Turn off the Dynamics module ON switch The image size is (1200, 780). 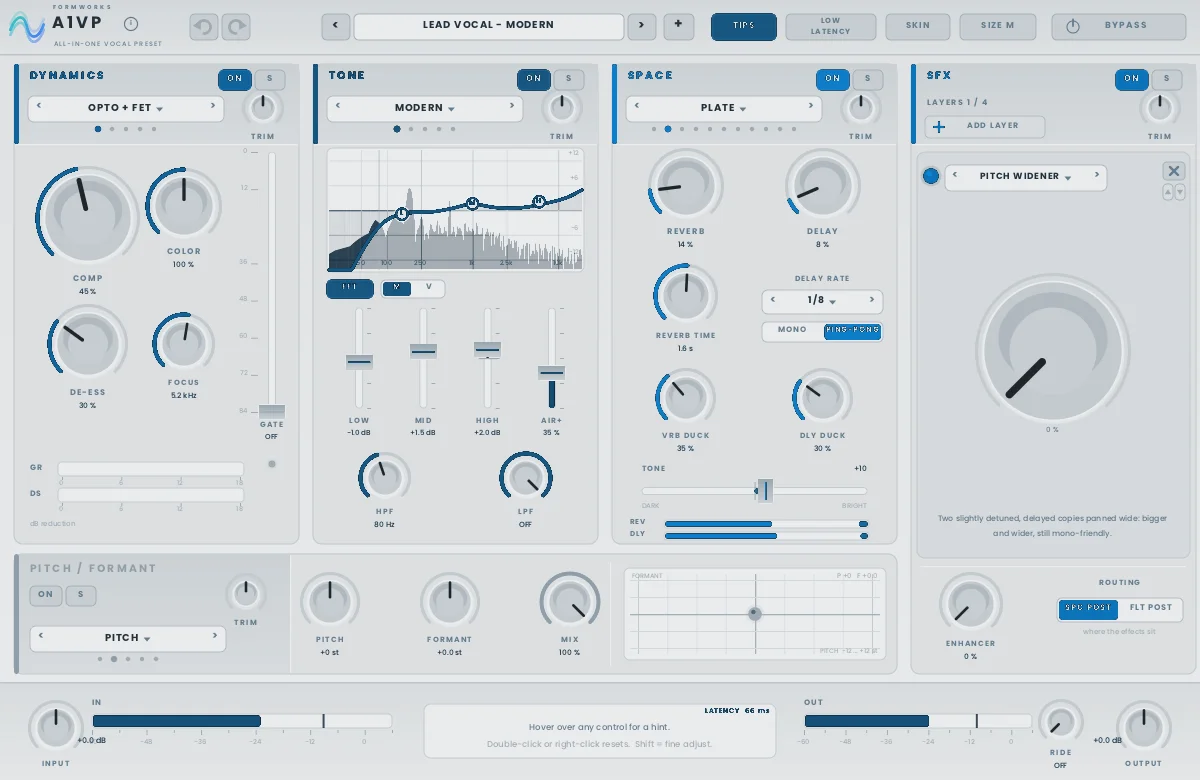[x=235, y=79]
